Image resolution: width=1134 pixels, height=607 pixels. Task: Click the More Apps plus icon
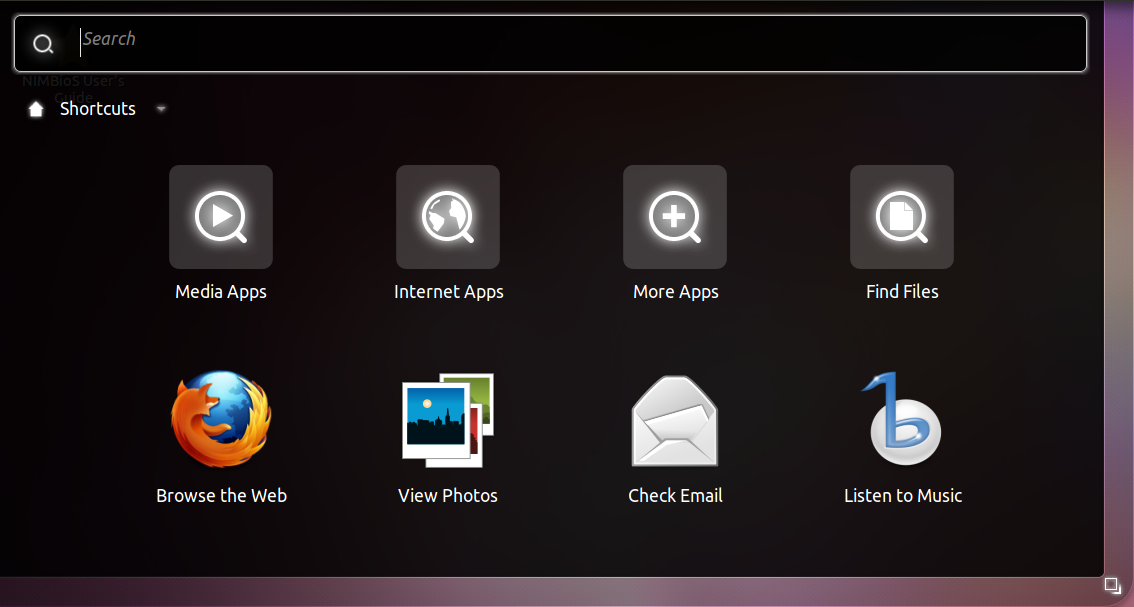pyautogui.click(x=675, y=217)
